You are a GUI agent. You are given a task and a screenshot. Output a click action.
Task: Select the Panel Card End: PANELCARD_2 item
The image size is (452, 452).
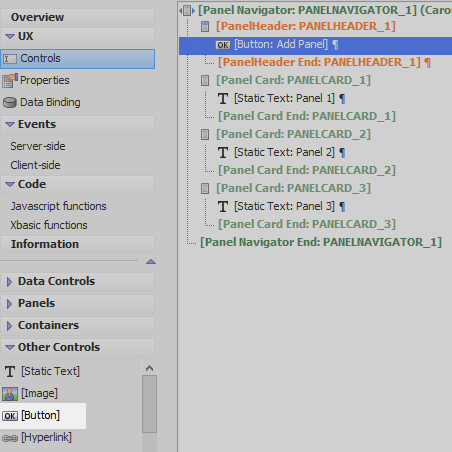click(307, 170)
